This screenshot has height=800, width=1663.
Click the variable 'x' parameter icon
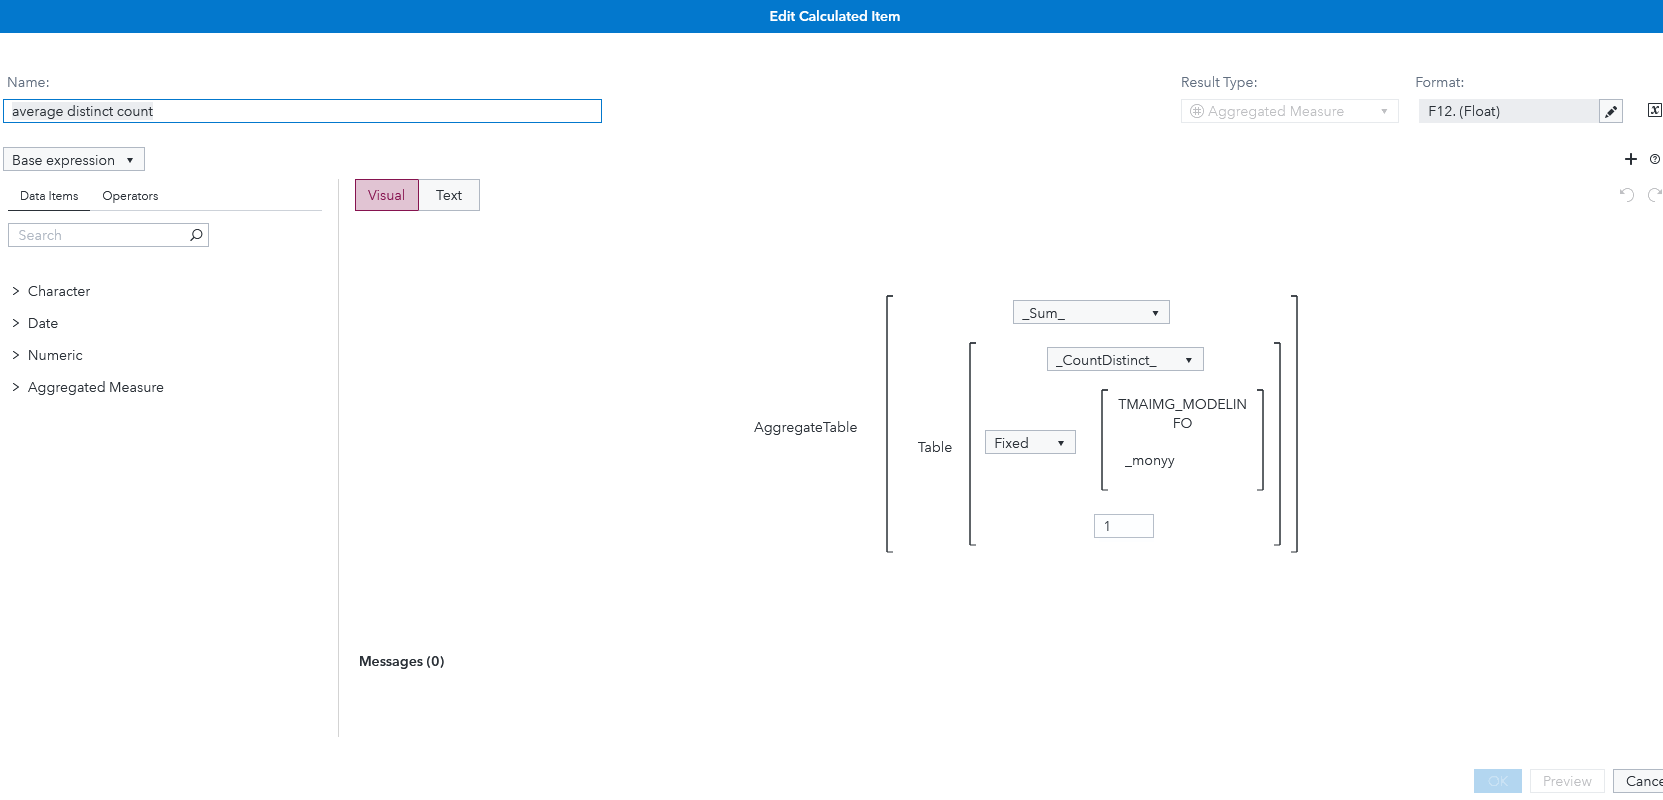pos(1654,111)
